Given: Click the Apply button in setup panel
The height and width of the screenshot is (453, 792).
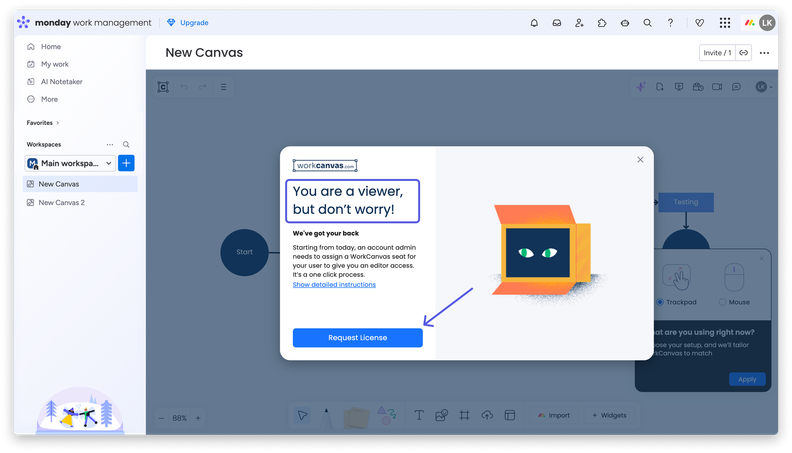Looking at the screenshot, I should [747, 379].
